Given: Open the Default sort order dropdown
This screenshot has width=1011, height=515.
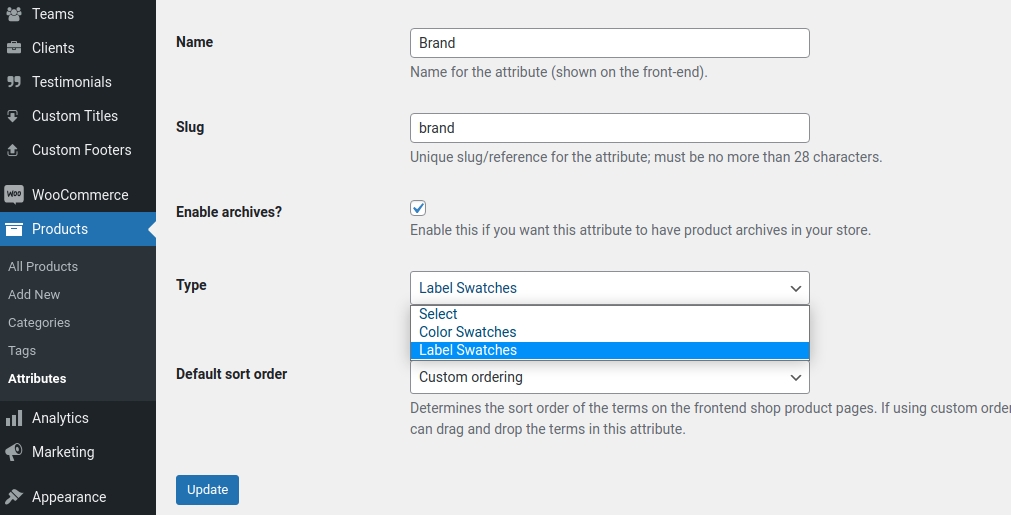Looking at the screenshot, I should (609, 377).
